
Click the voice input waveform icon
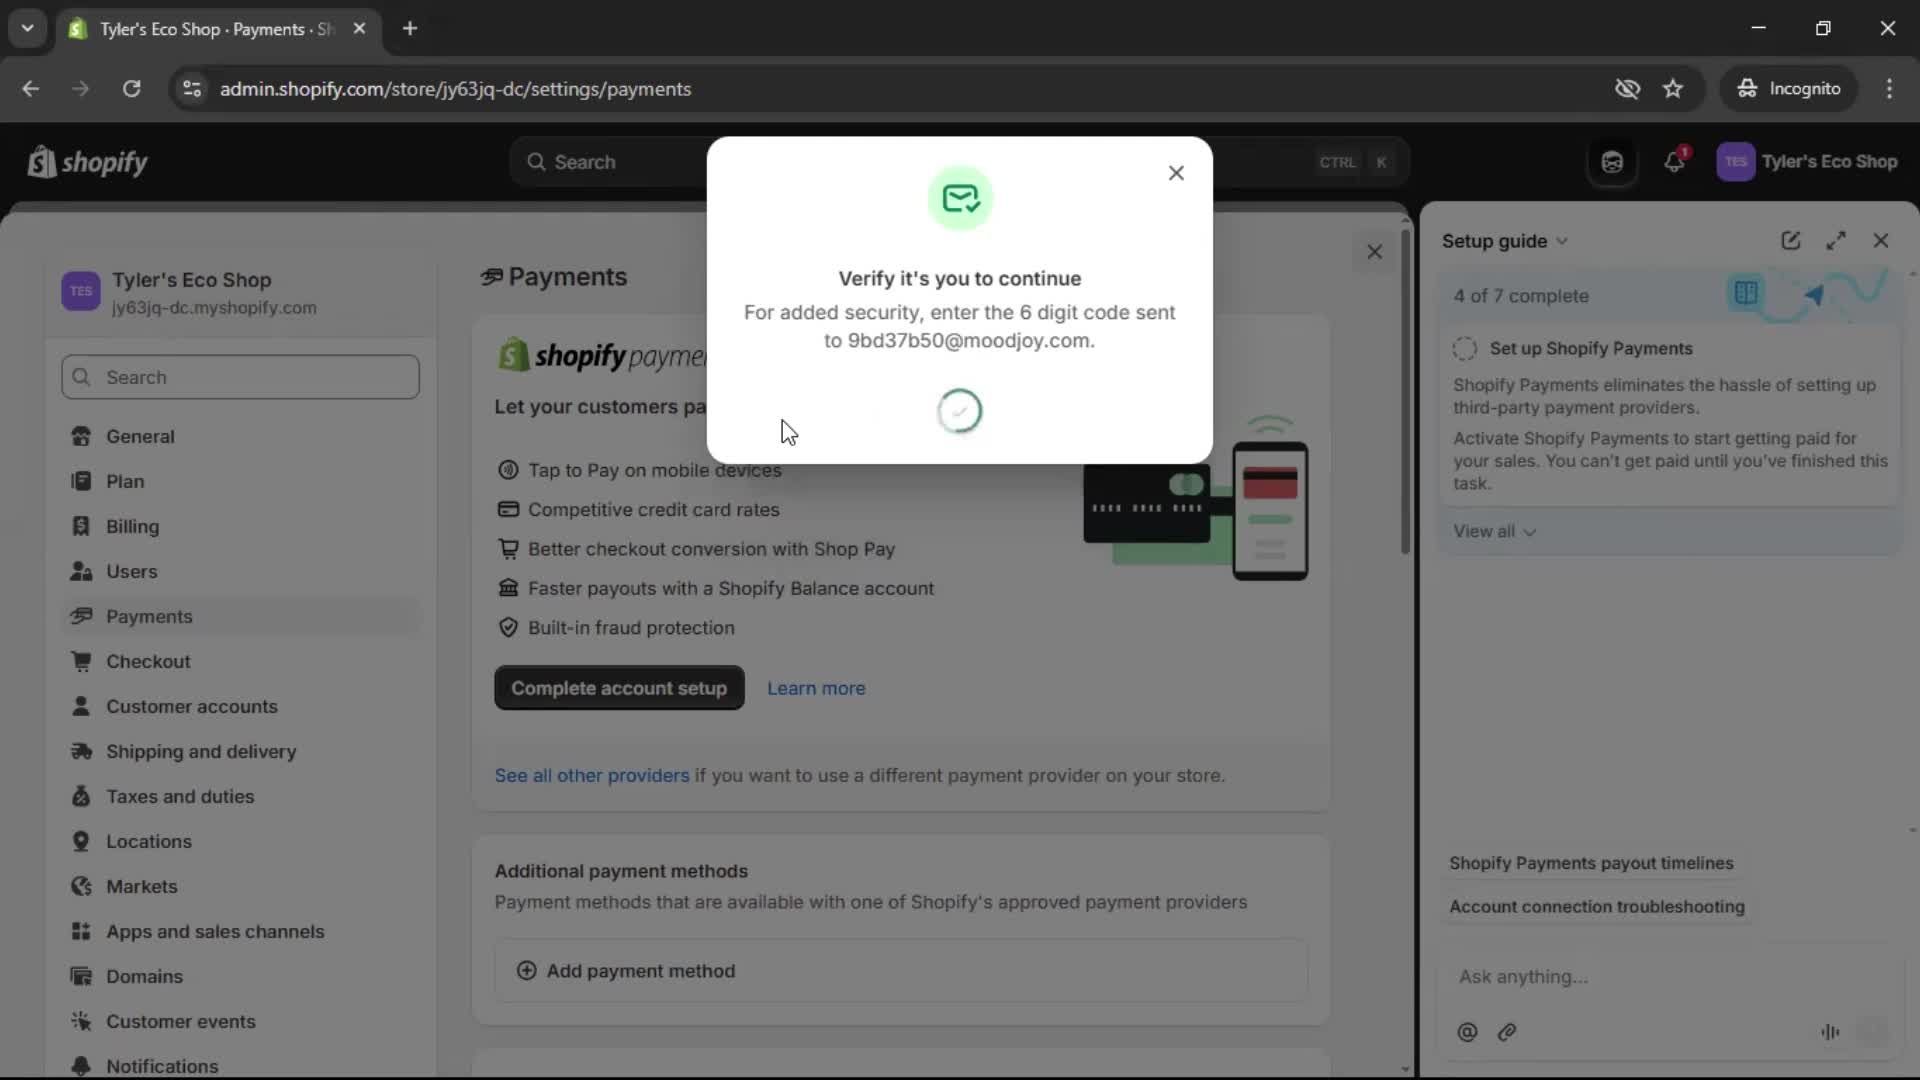click(1830, 1032)
